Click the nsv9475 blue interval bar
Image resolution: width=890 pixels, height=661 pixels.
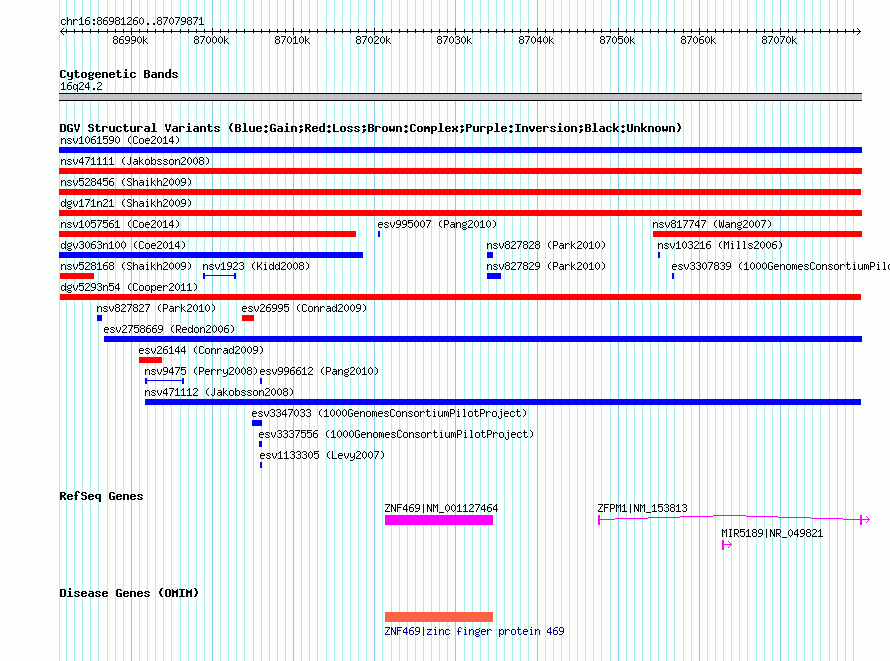click(x=165, y=381)
